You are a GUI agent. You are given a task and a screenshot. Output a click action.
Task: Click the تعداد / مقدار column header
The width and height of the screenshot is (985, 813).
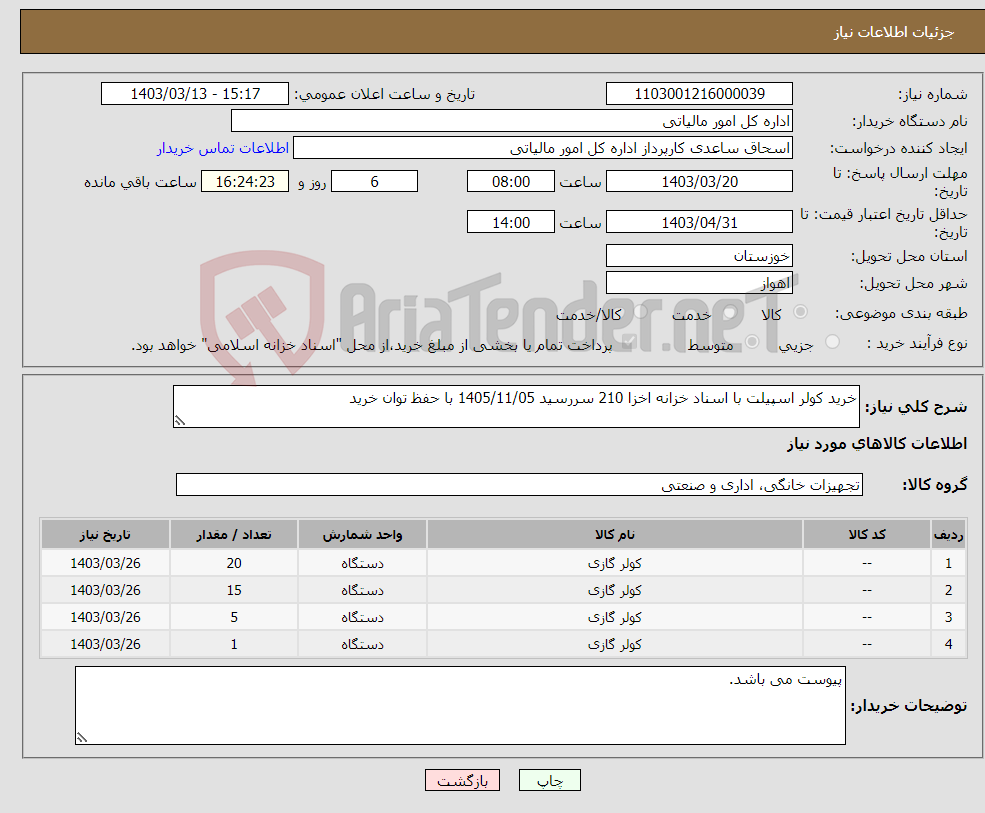click(x=234, y=535)
